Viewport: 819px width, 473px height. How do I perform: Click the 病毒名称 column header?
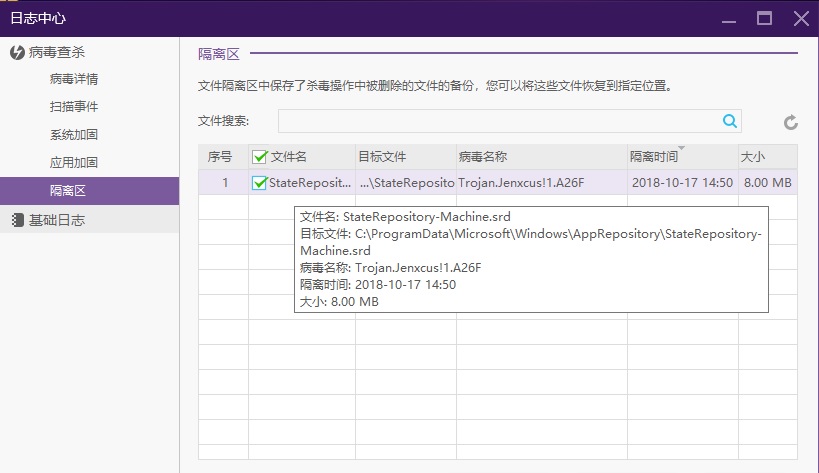tap(542, 157)
